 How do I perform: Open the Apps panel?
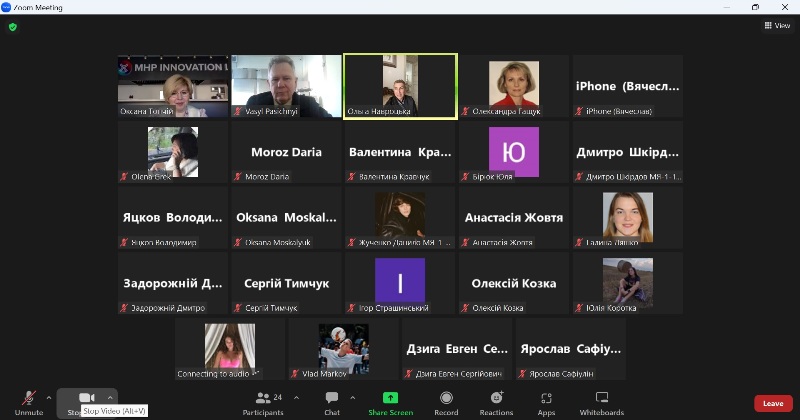(546, 402)
